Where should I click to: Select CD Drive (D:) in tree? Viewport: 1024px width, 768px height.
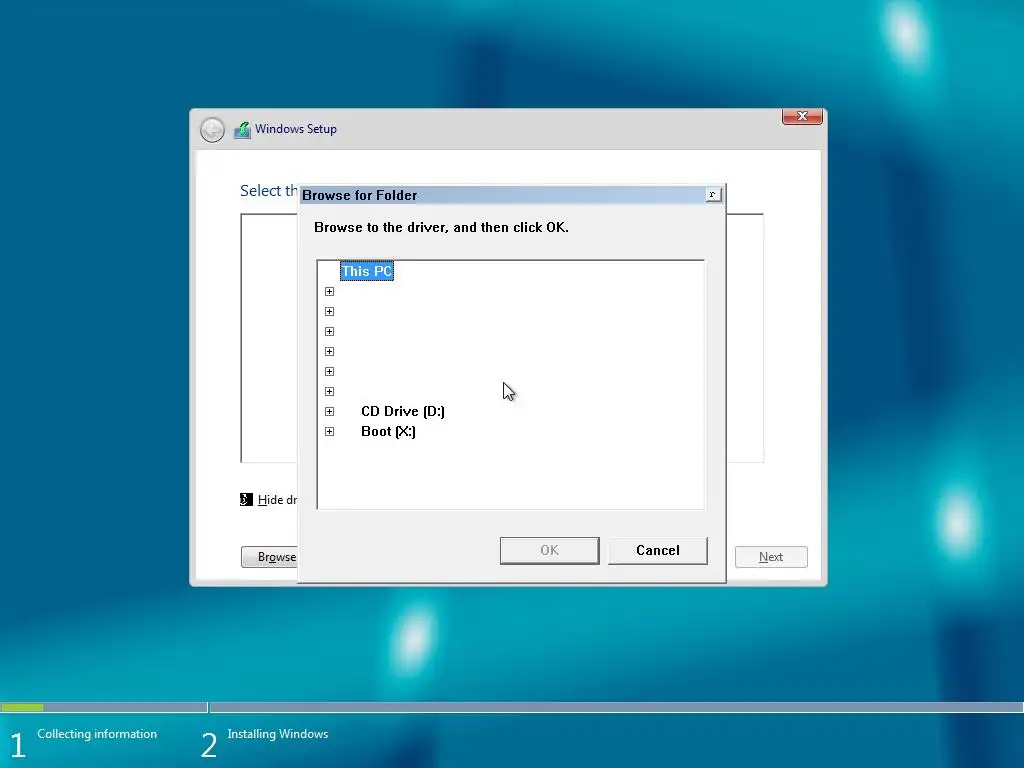pyautogui.click(x=402, y=411)
